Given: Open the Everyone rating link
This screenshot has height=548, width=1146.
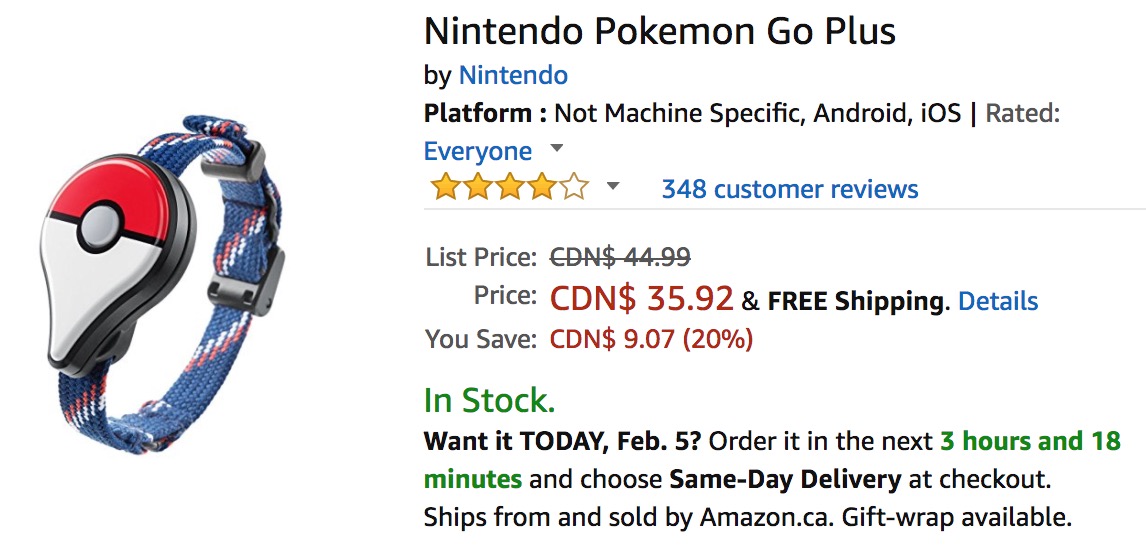Looking at the screenshot, I should pyautogui.click(x=478, y=151).
